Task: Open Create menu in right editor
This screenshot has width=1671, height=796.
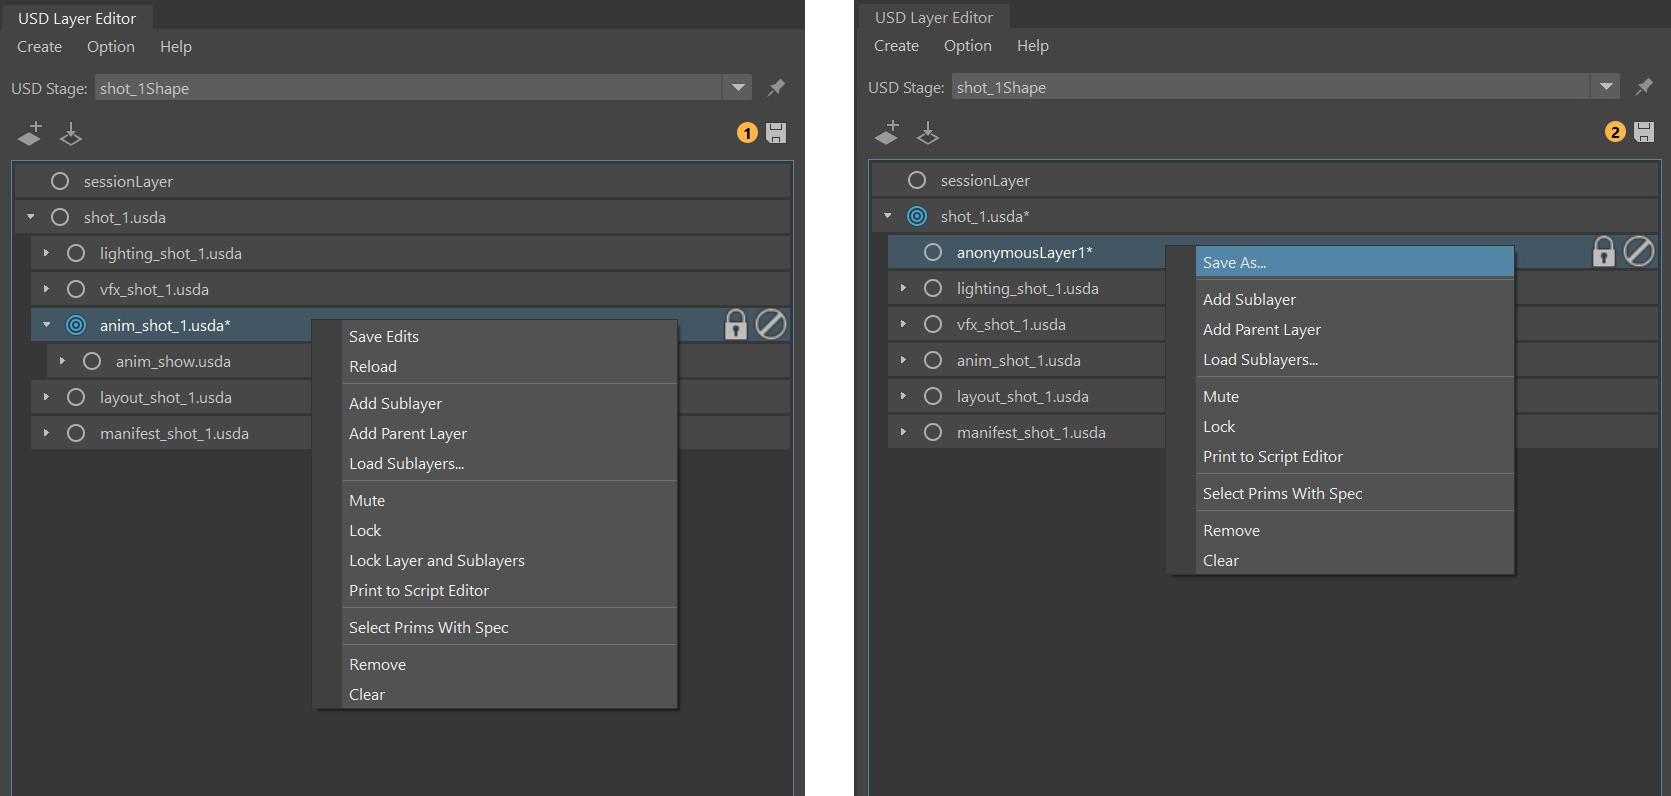Action: tap(896, 46)
